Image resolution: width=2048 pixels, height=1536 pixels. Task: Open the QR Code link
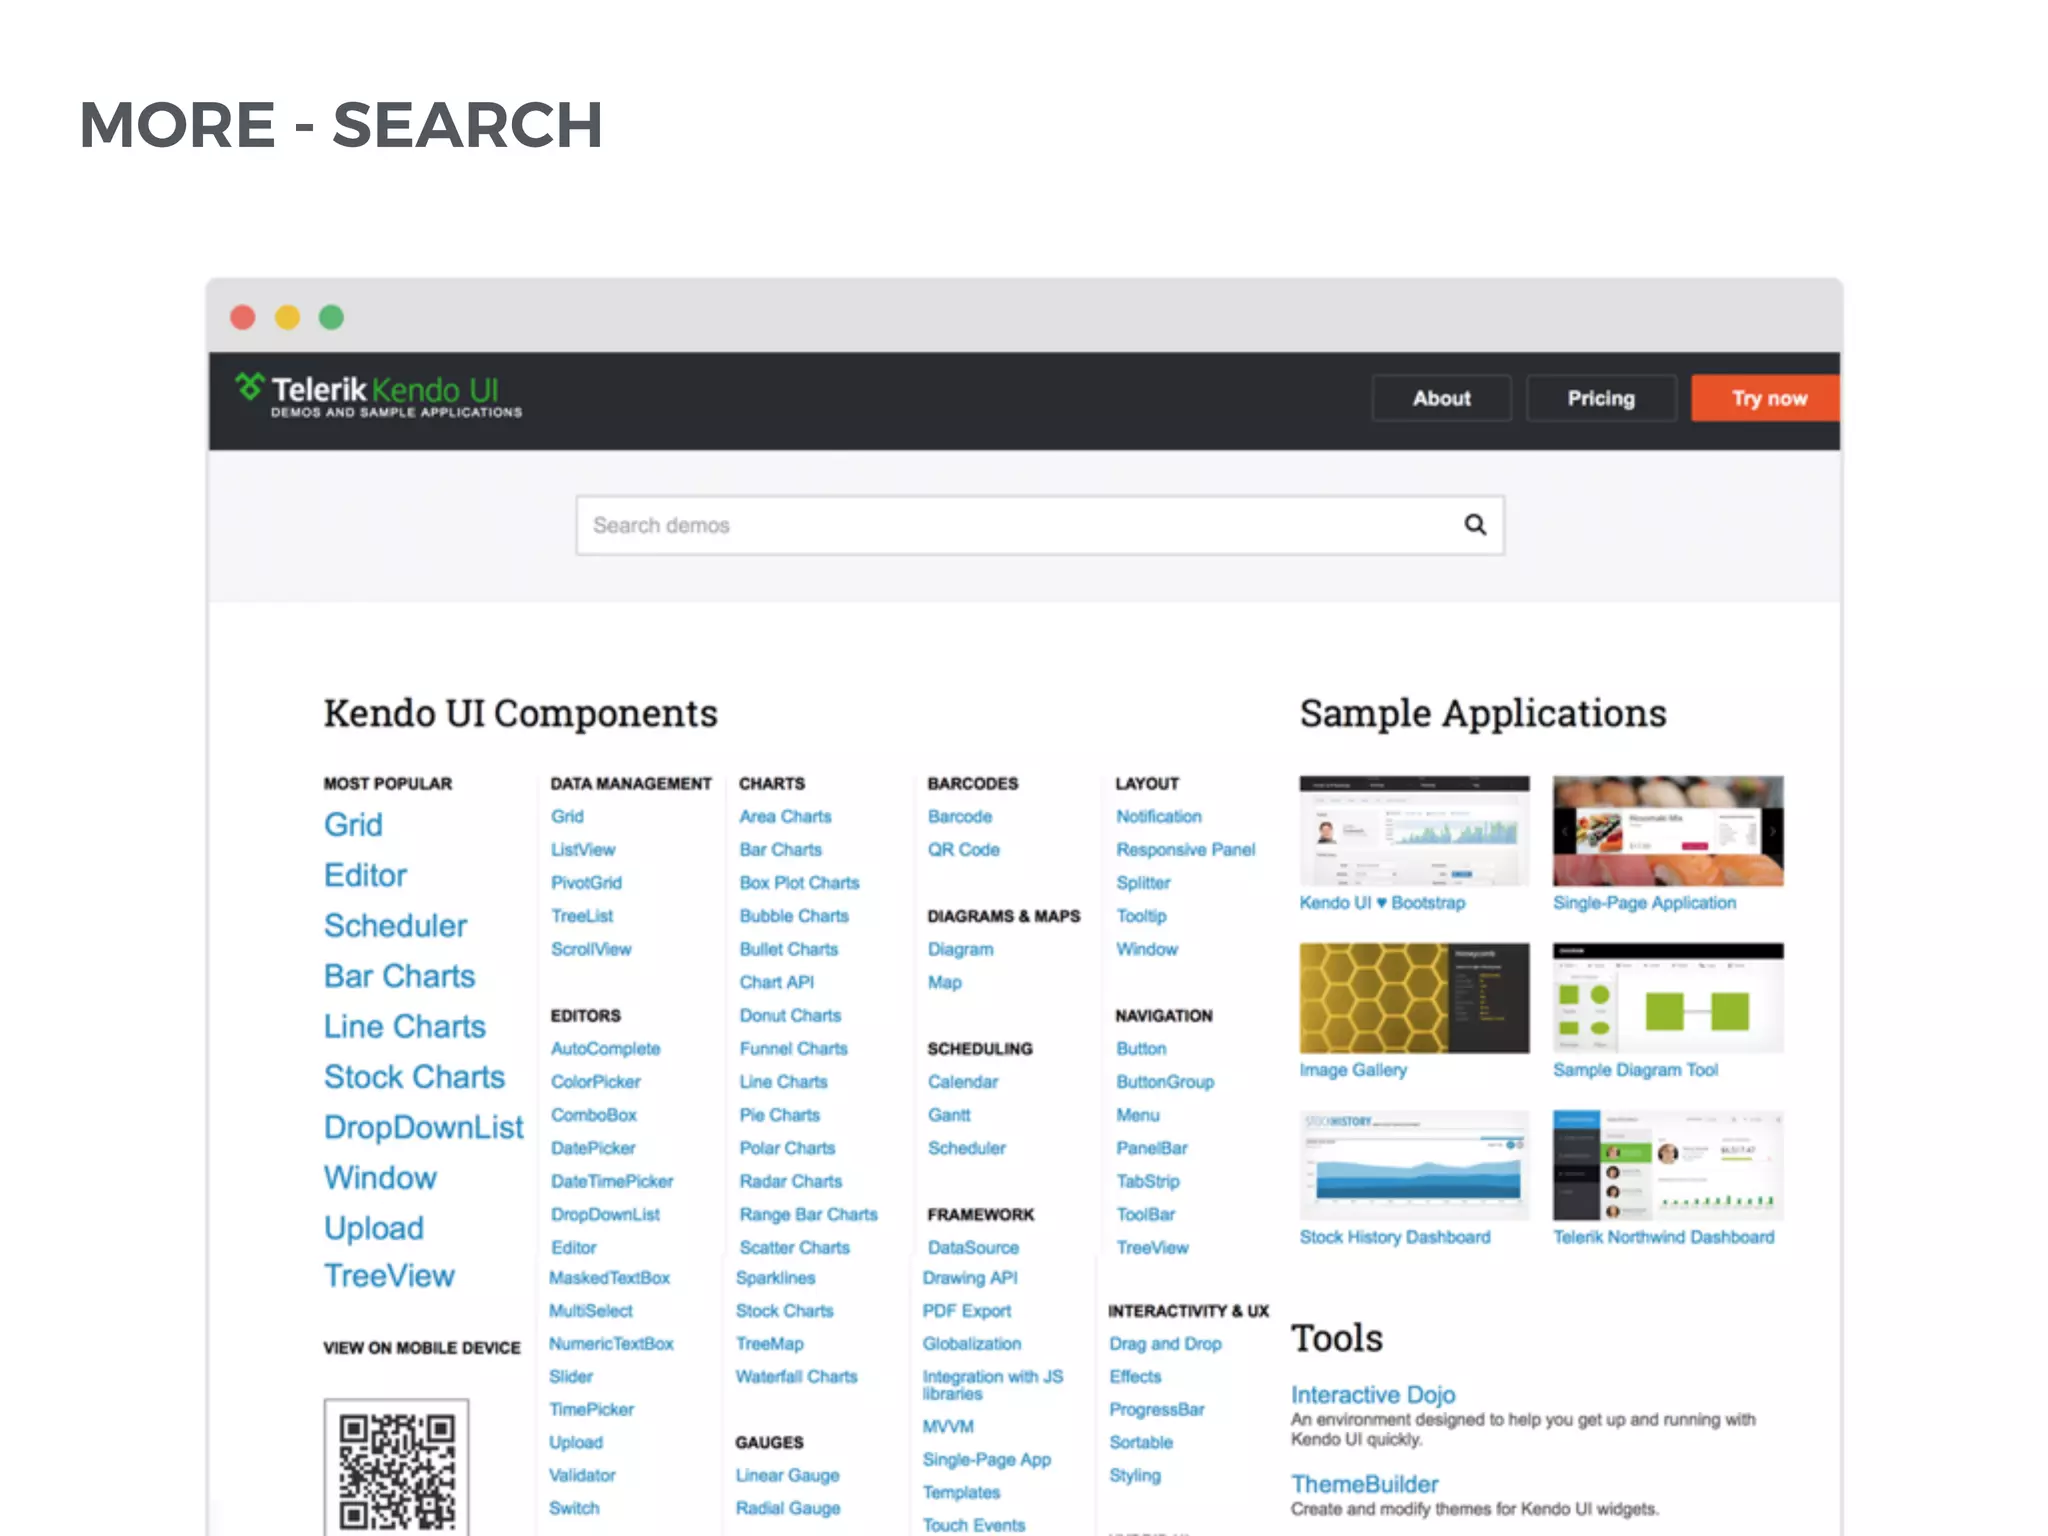963,849
